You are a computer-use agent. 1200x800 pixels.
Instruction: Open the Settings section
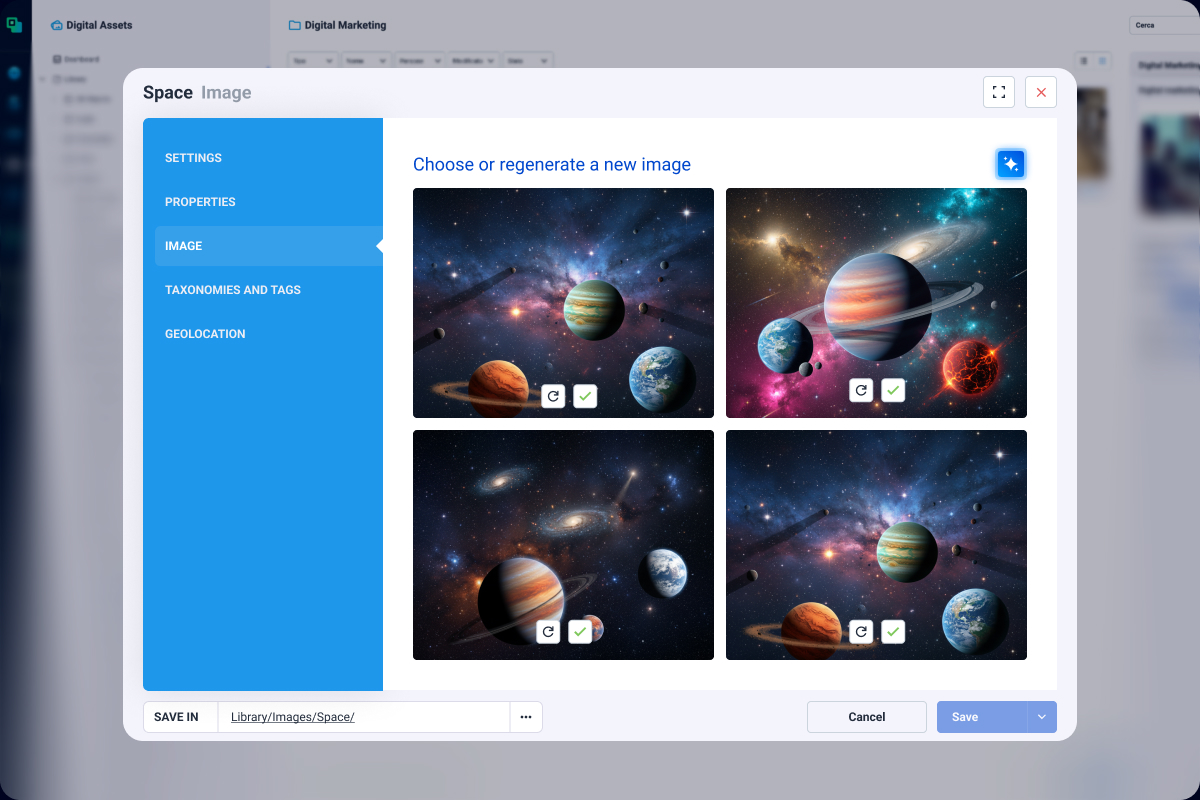coord(194,158)
